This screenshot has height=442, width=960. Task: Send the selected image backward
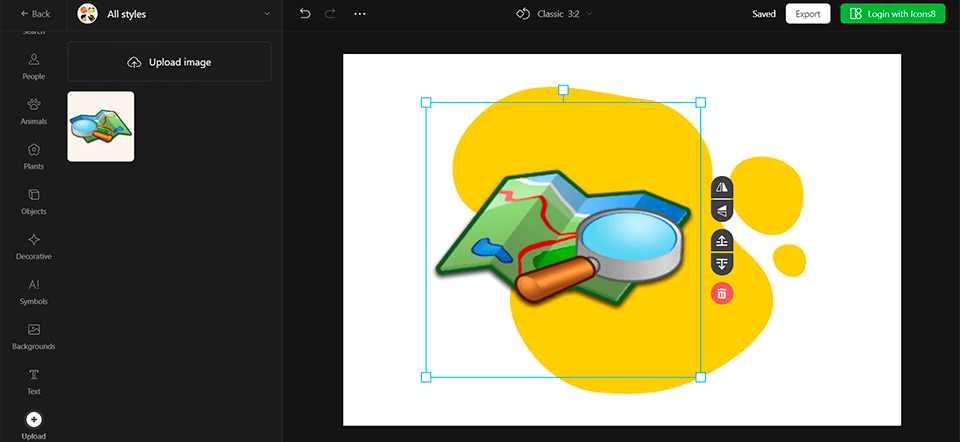(722, 263)
